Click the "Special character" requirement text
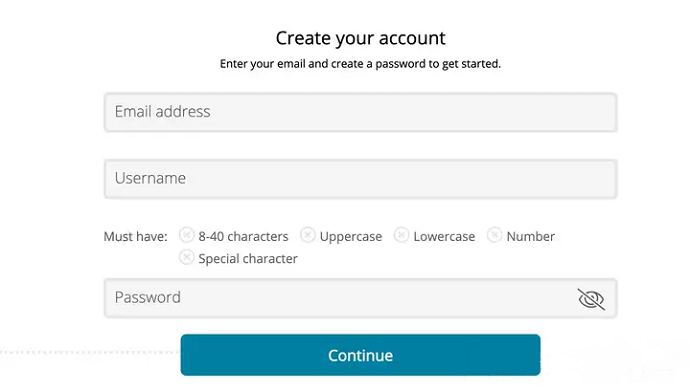 [x=248, y=259]
